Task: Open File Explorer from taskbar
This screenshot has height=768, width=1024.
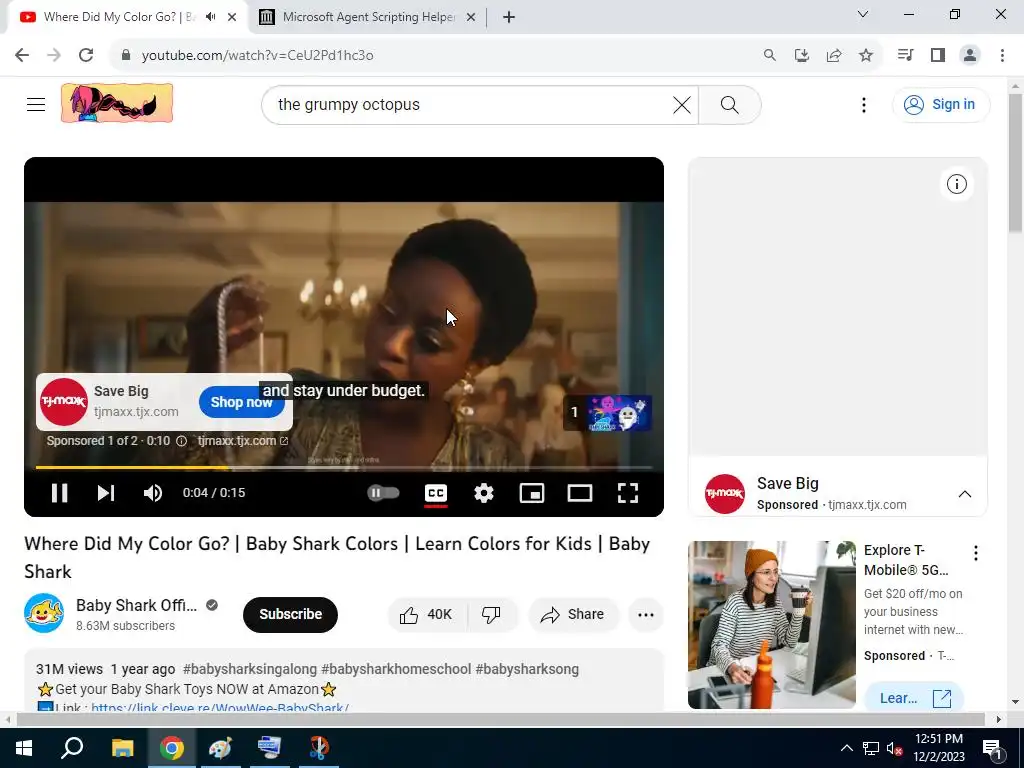Action: [122, 748]
